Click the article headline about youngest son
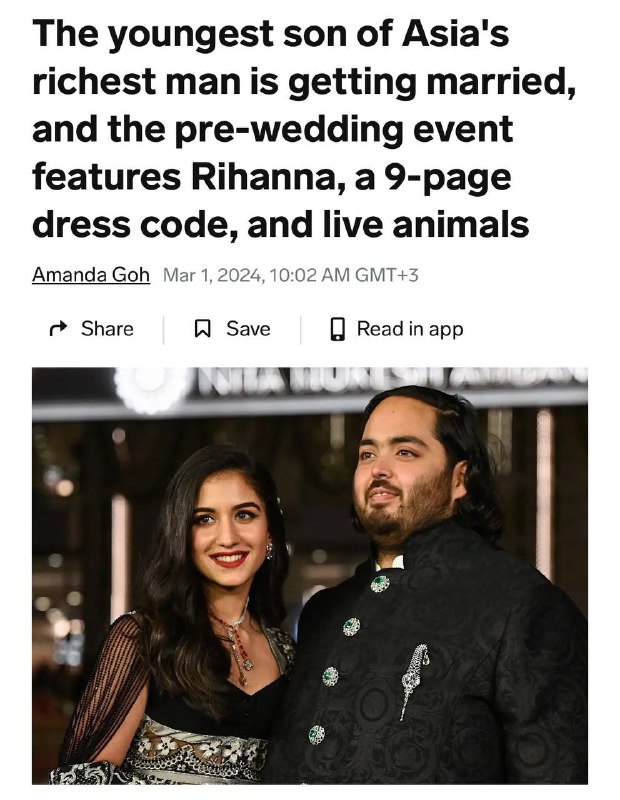 click(304, 129)
